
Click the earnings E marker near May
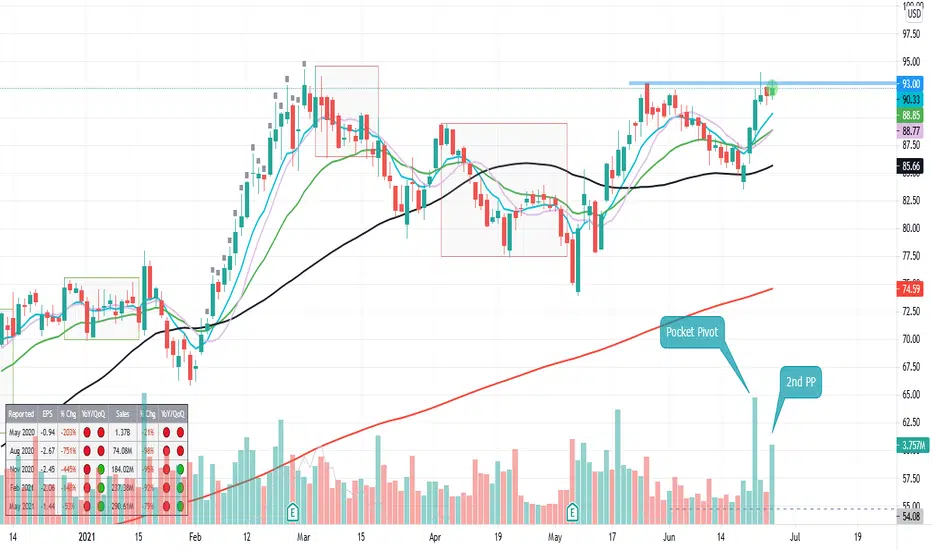(x=572, y=511)
